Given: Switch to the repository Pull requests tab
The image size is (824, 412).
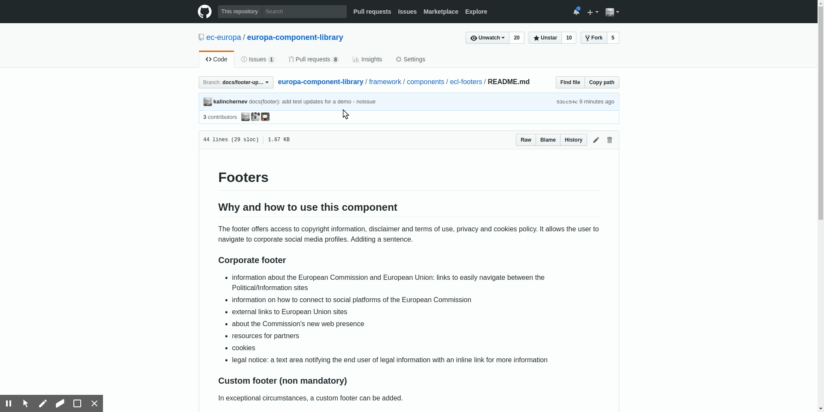Looking at the screenshot, I should (x=314, y=59).
